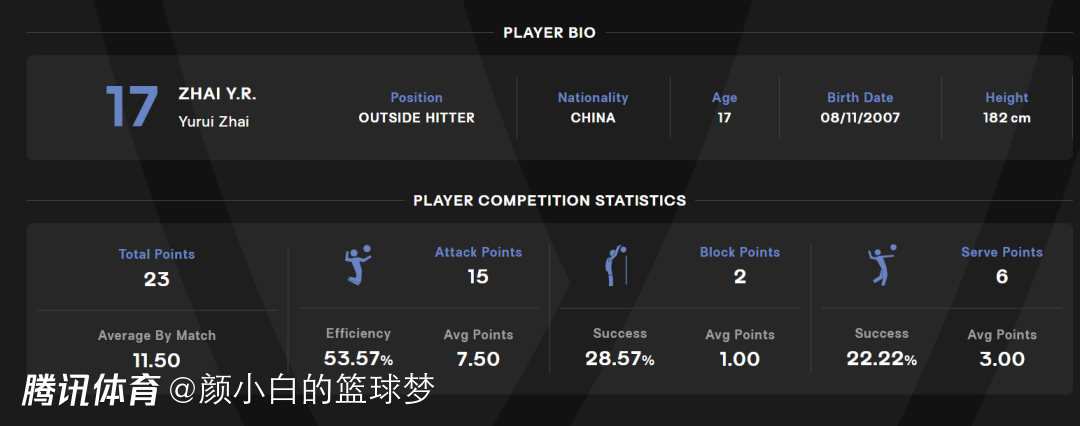
Task: Click the Nationality CHINA value
Action: 593,118
